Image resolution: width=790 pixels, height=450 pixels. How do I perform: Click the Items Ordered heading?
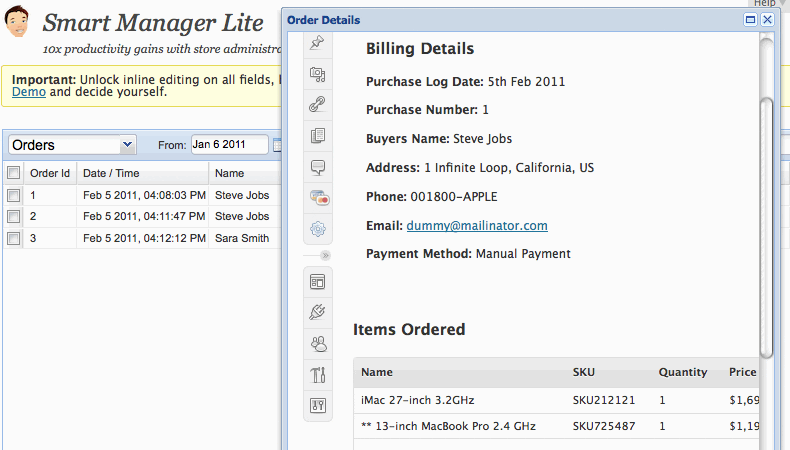coord(409,330)
